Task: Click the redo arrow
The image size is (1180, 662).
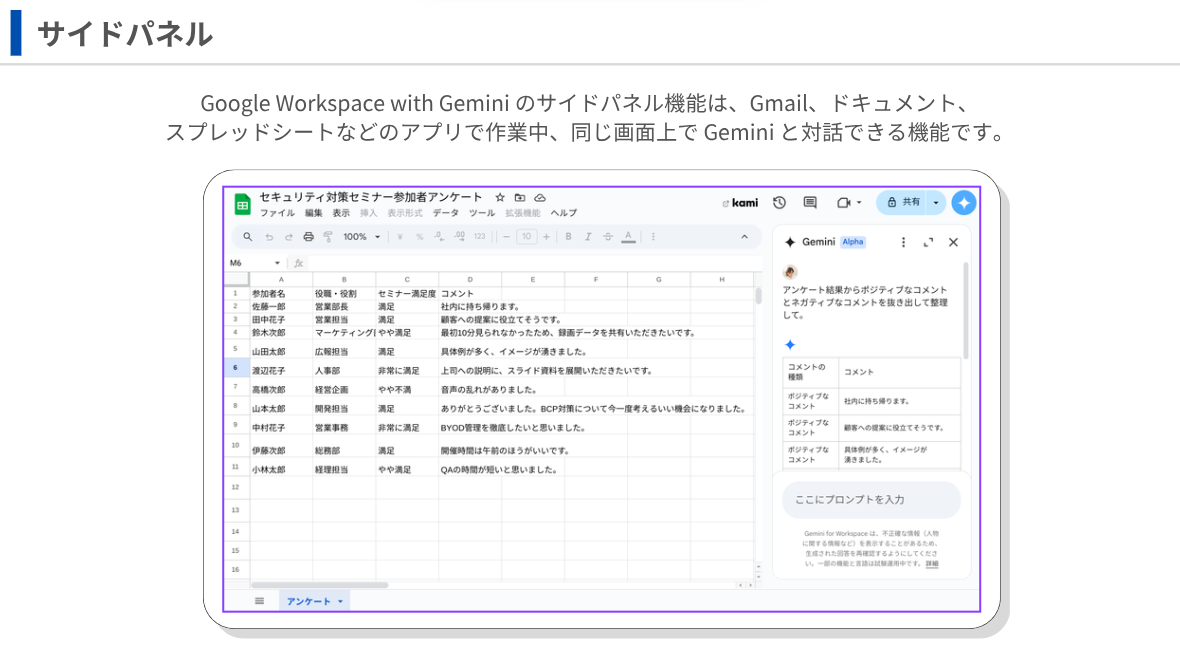Action: pos(288,237)
